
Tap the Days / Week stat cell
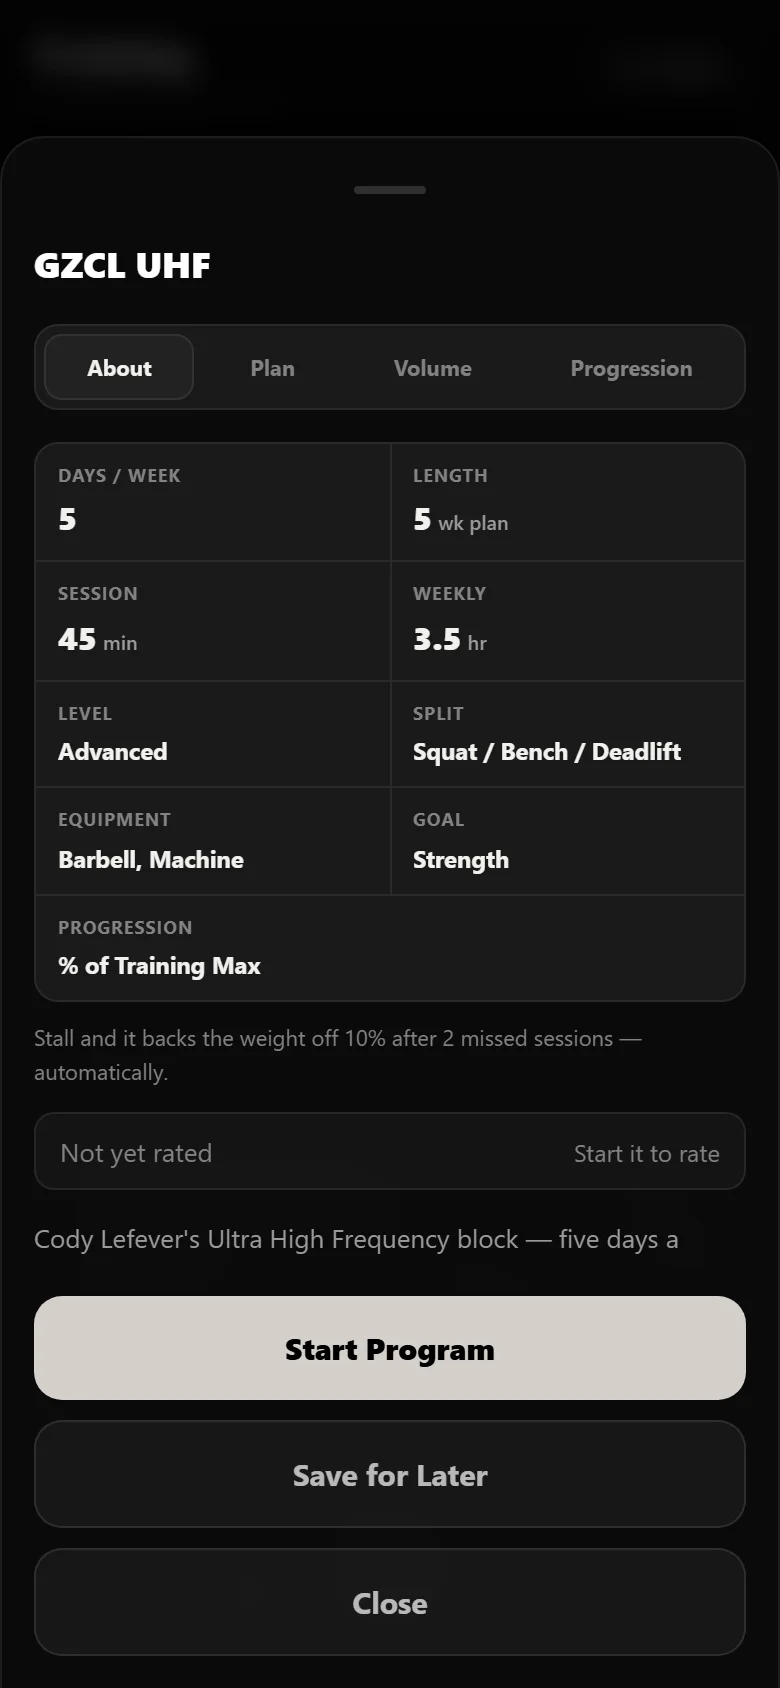pyautogui.click(x=213, y=502)
